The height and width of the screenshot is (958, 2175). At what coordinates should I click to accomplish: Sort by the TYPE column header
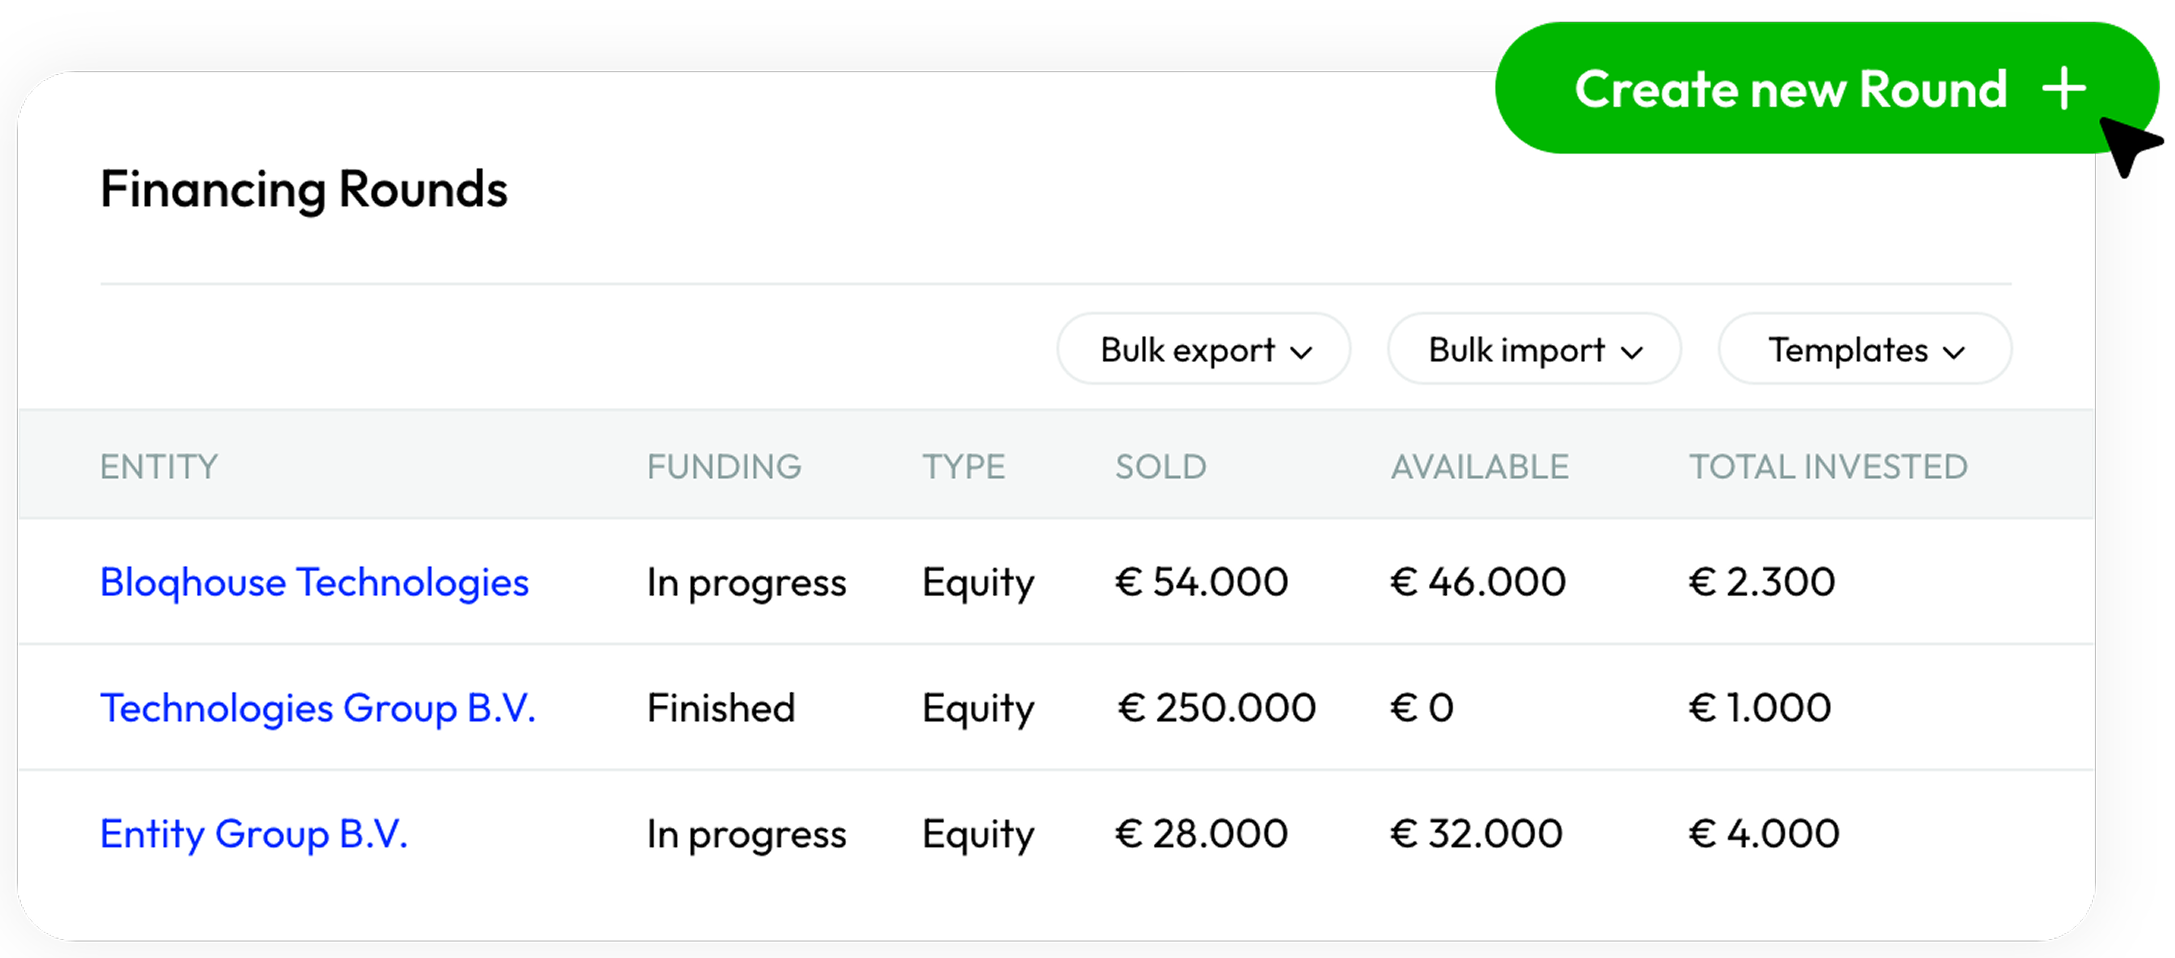click(x=963, y=467)
